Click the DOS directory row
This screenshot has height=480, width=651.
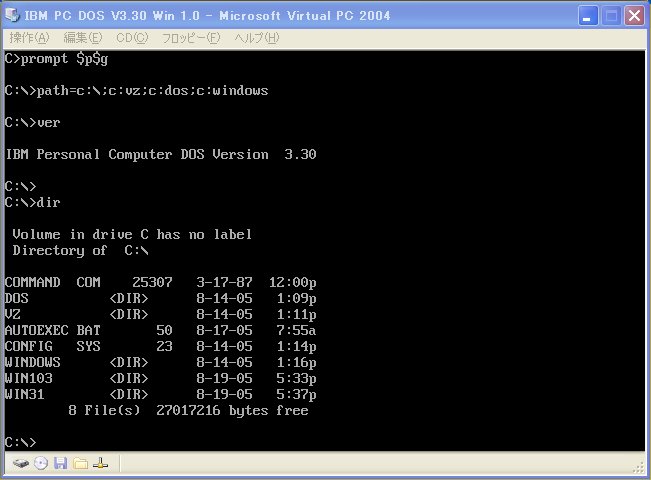point(160,299)
